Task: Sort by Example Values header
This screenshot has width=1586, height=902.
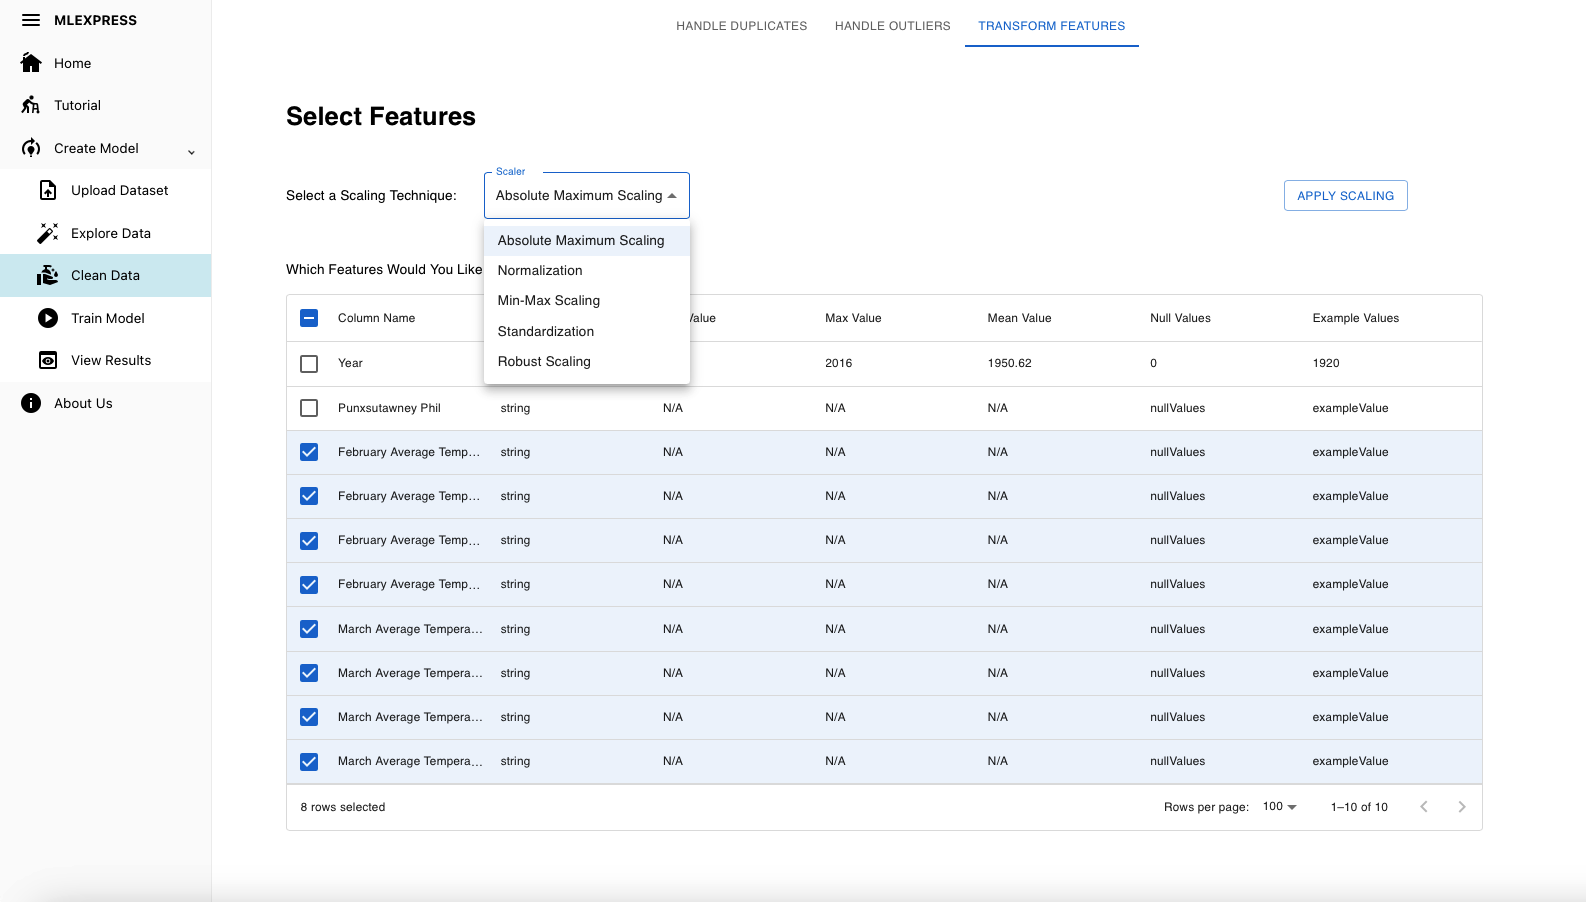Action: [x=1356, y=318]
